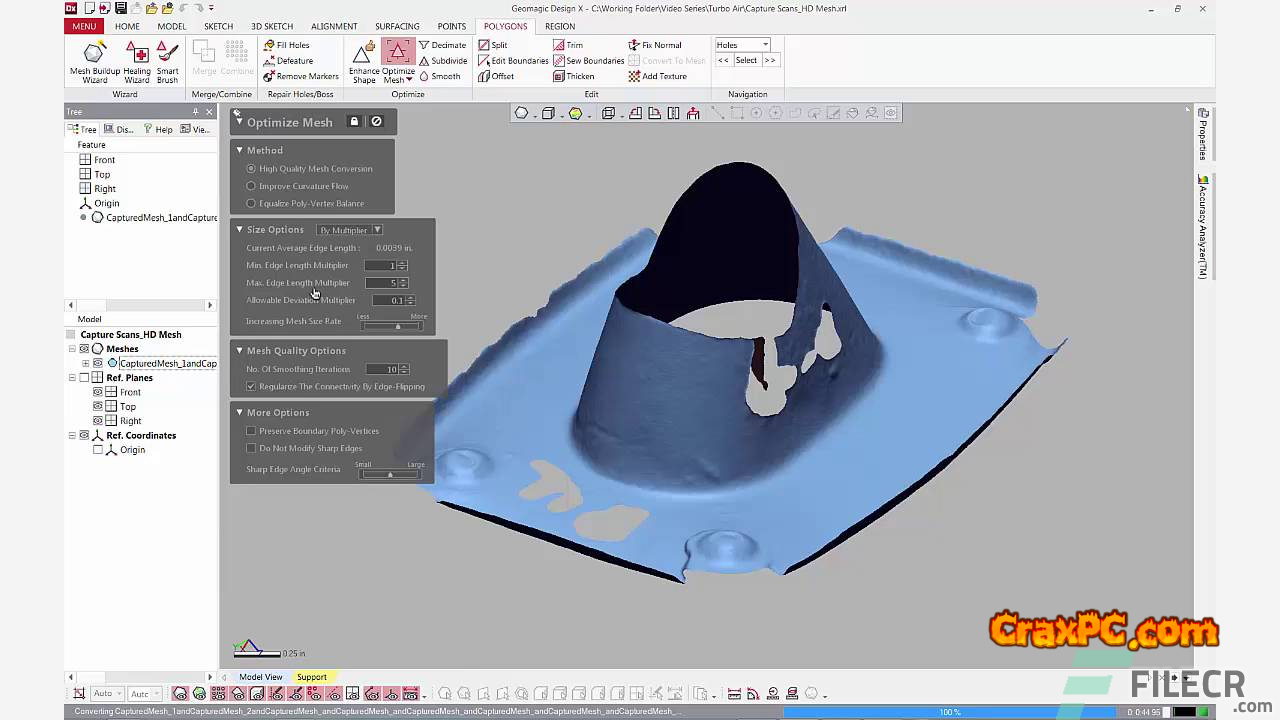Click the Fill Holes tool

click(x=286, y=45)
